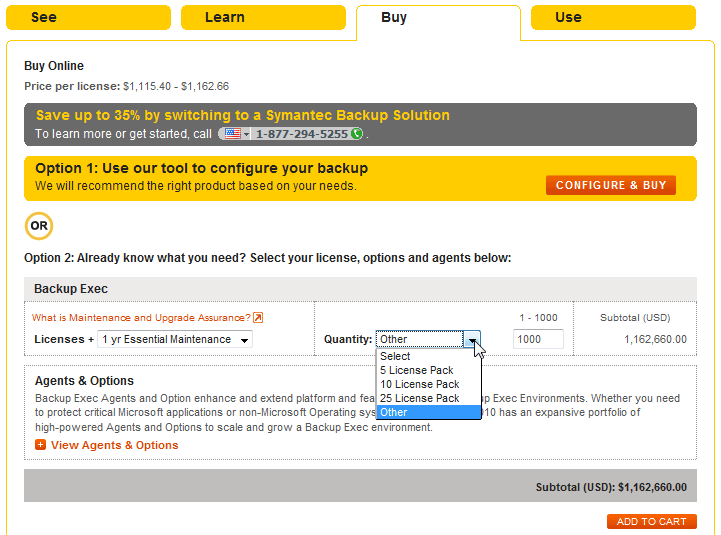
Task: Click the quantity input field showing 1000
Action: click(538, 339)
